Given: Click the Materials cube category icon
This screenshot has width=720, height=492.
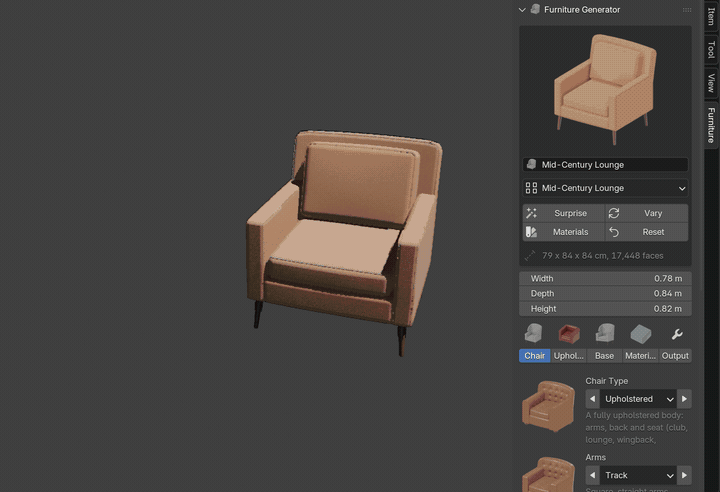Looking at the screenshot, I should pos(641,334).
